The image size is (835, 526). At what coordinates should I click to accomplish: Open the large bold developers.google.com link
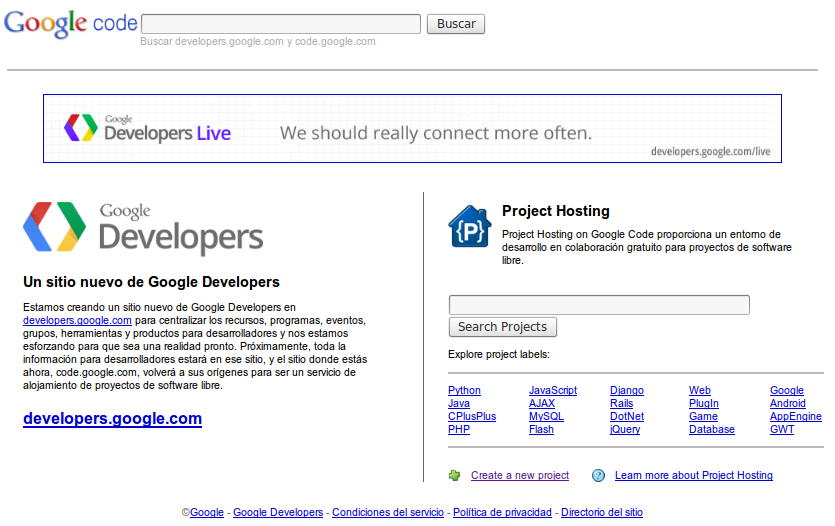pyautogui.click(x=112, y=418)
